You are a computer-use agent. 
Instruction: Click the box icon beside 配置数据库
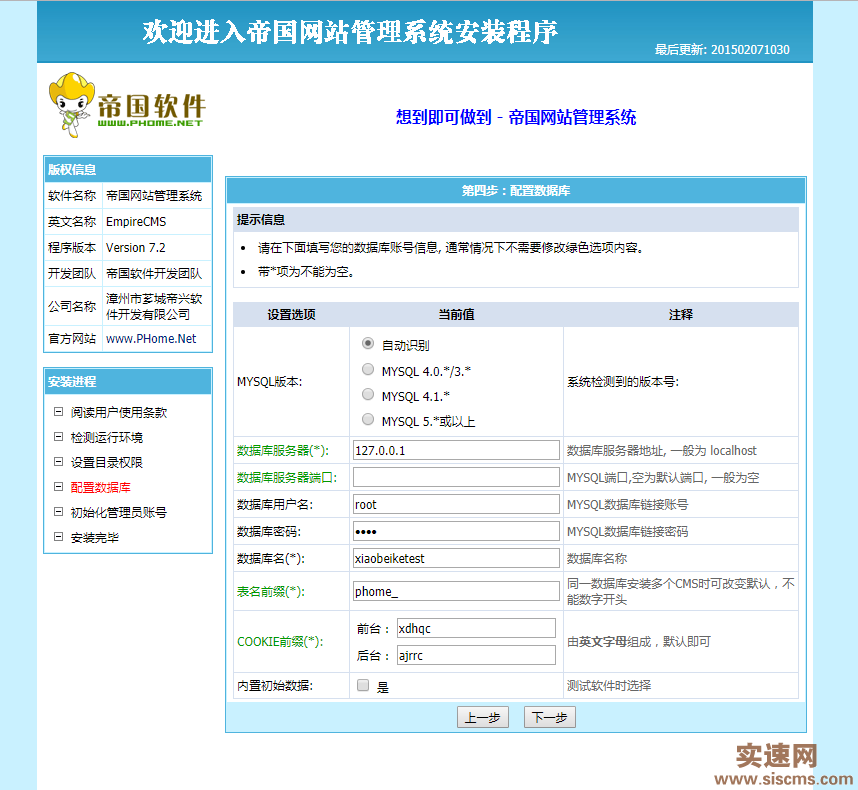pyautogui.click(x=59, y=486)
